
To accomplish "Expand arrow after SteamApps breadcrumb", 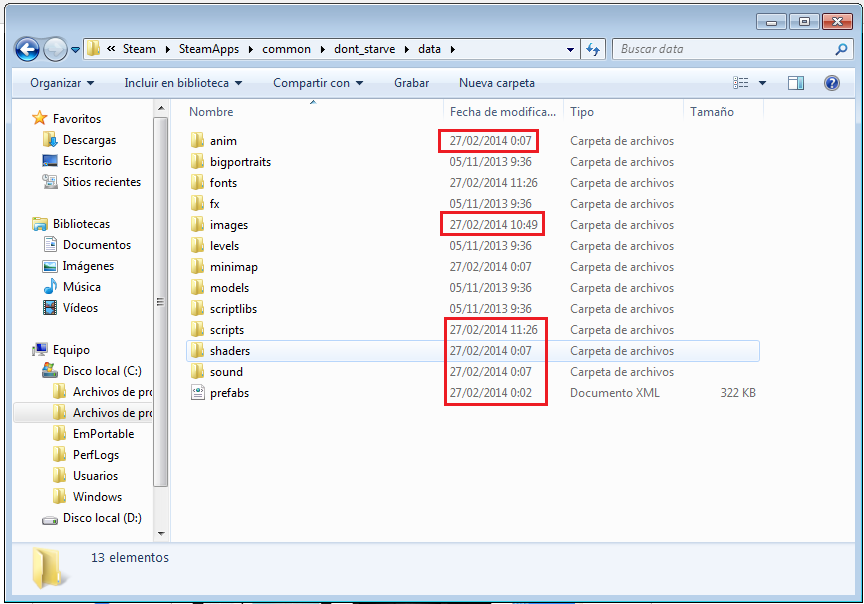I will [251, 50].
